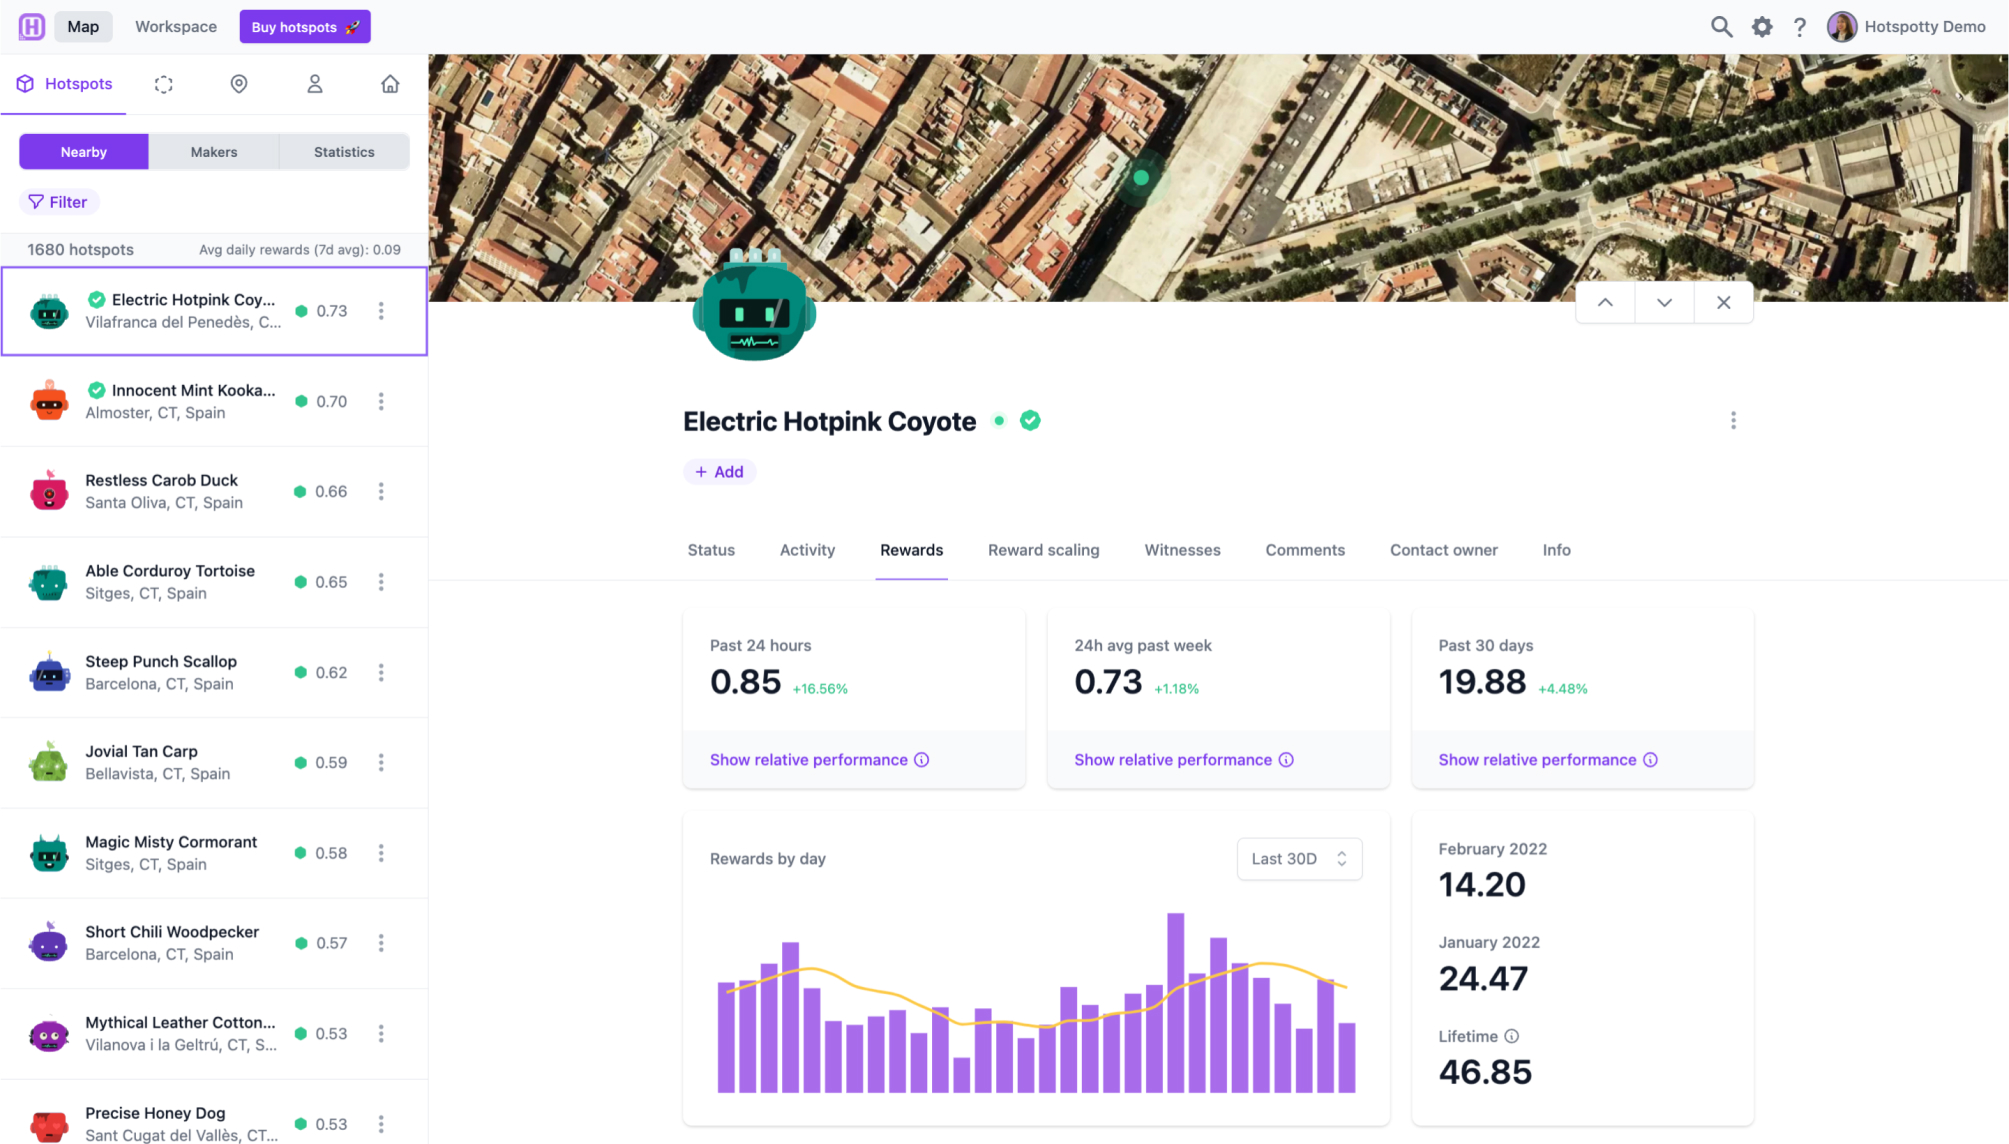The width and height of the screenshot is (2009, 1144).
Task: Open the Reward scaling tab
Action: pos(1043,550)
